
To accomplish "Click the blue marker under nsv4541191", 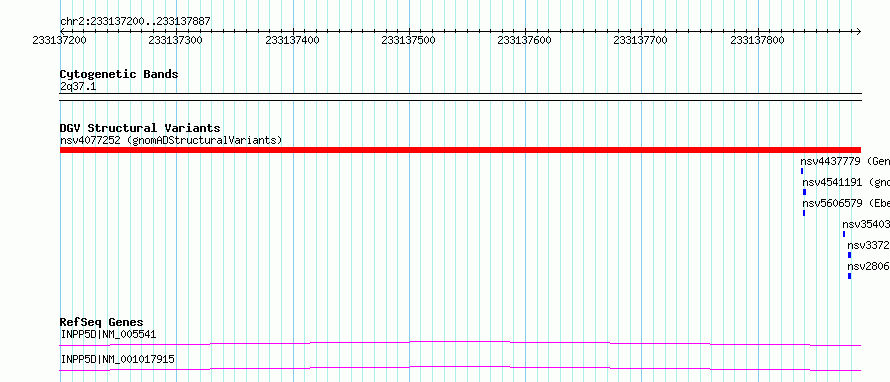I will [804, 192].
